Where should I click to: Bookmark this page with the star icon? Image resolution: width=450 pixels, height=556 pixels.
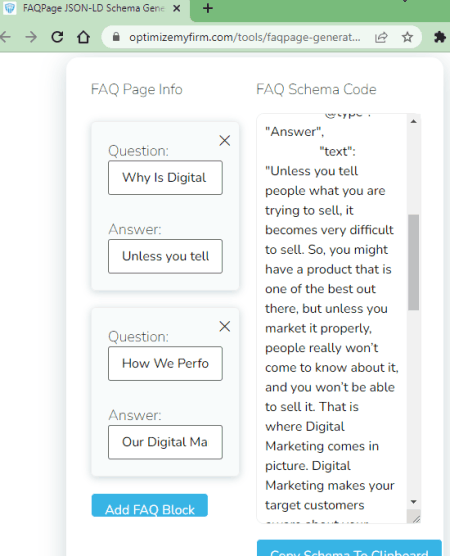pyautogui.click(x=407, y=37)
